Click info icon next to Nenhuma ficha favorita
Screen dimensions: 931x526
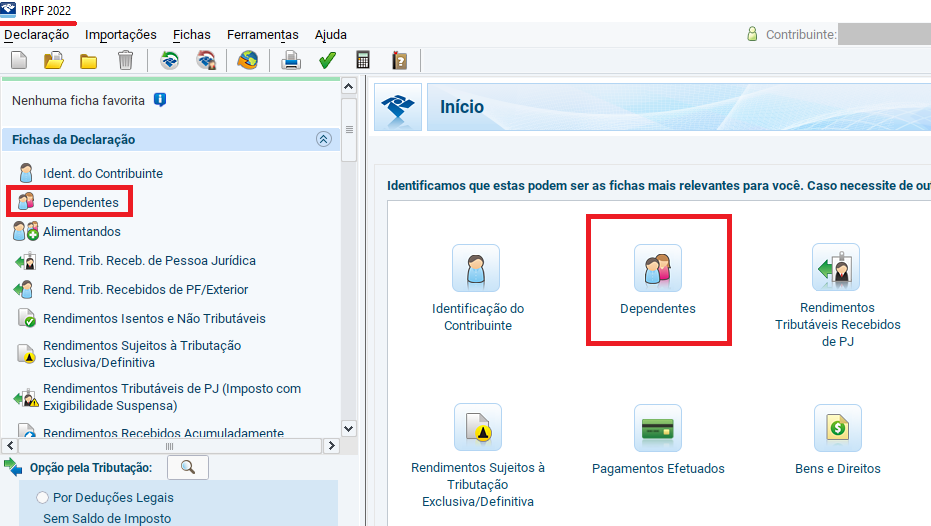click(x=159, y=100)
